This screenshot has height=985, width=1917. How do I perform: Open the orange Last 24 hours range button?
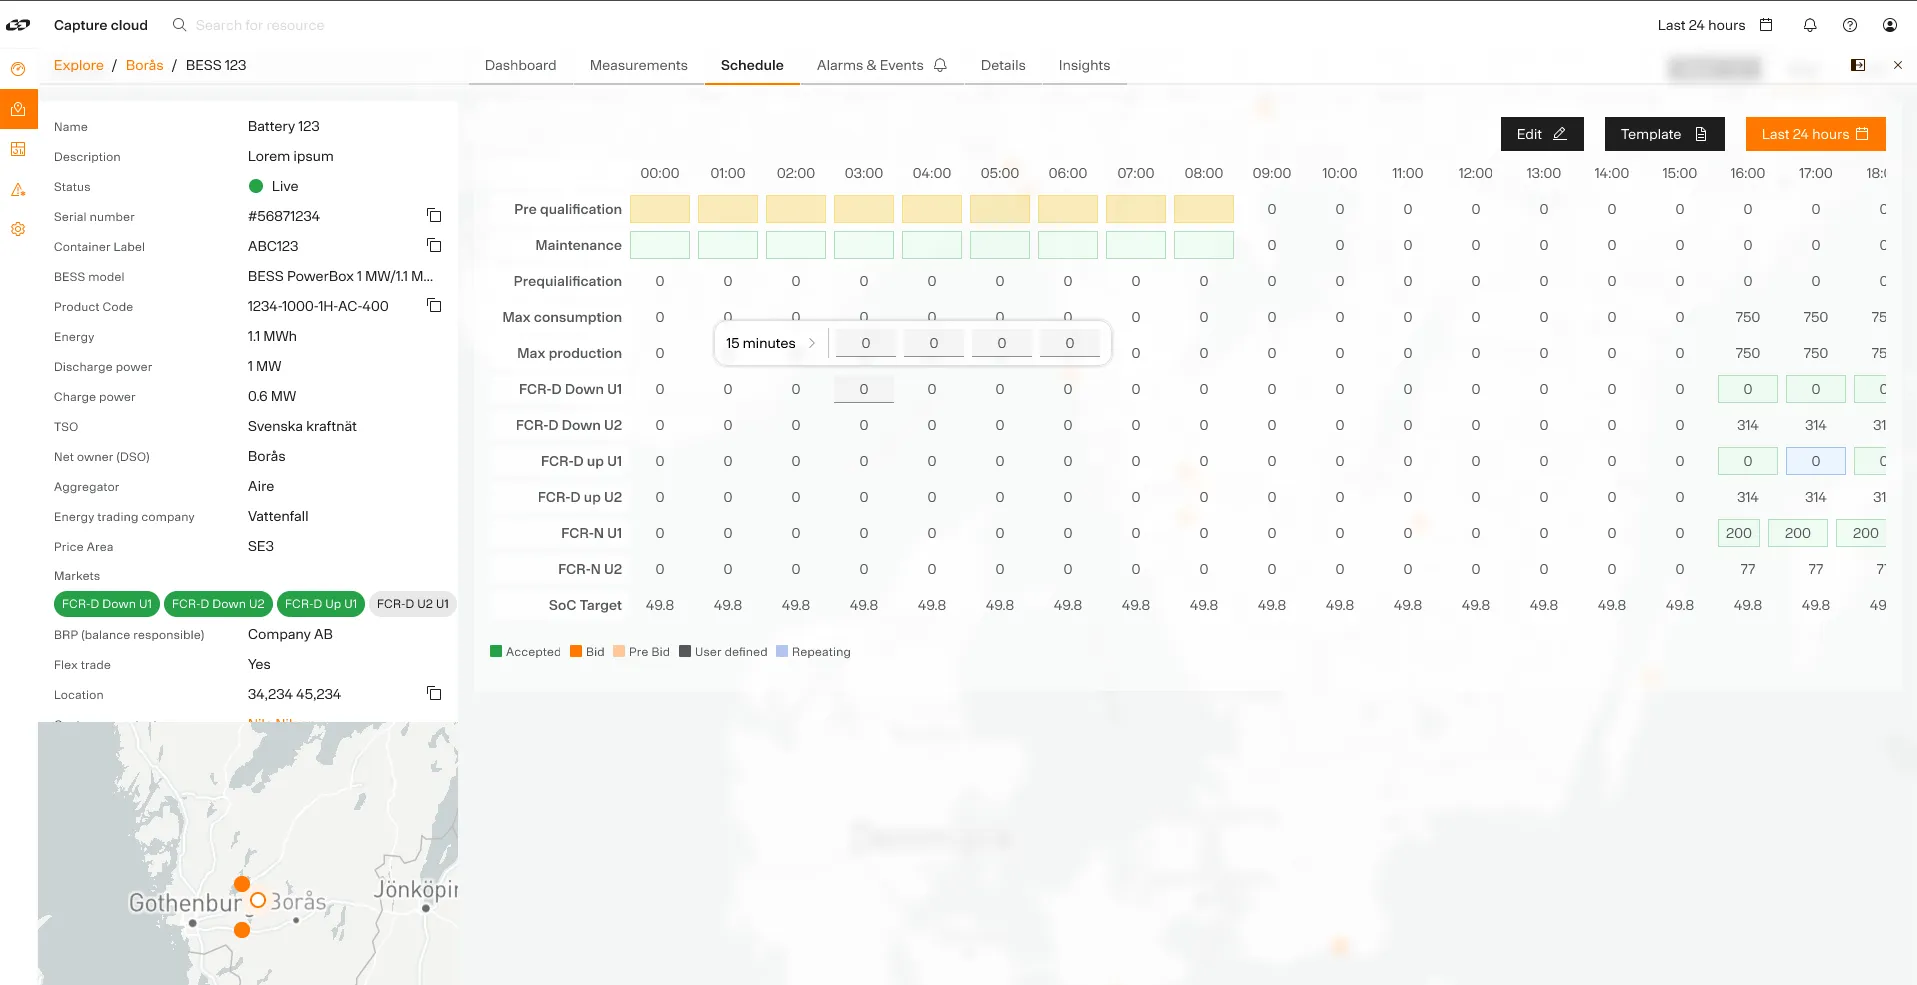1815,134
